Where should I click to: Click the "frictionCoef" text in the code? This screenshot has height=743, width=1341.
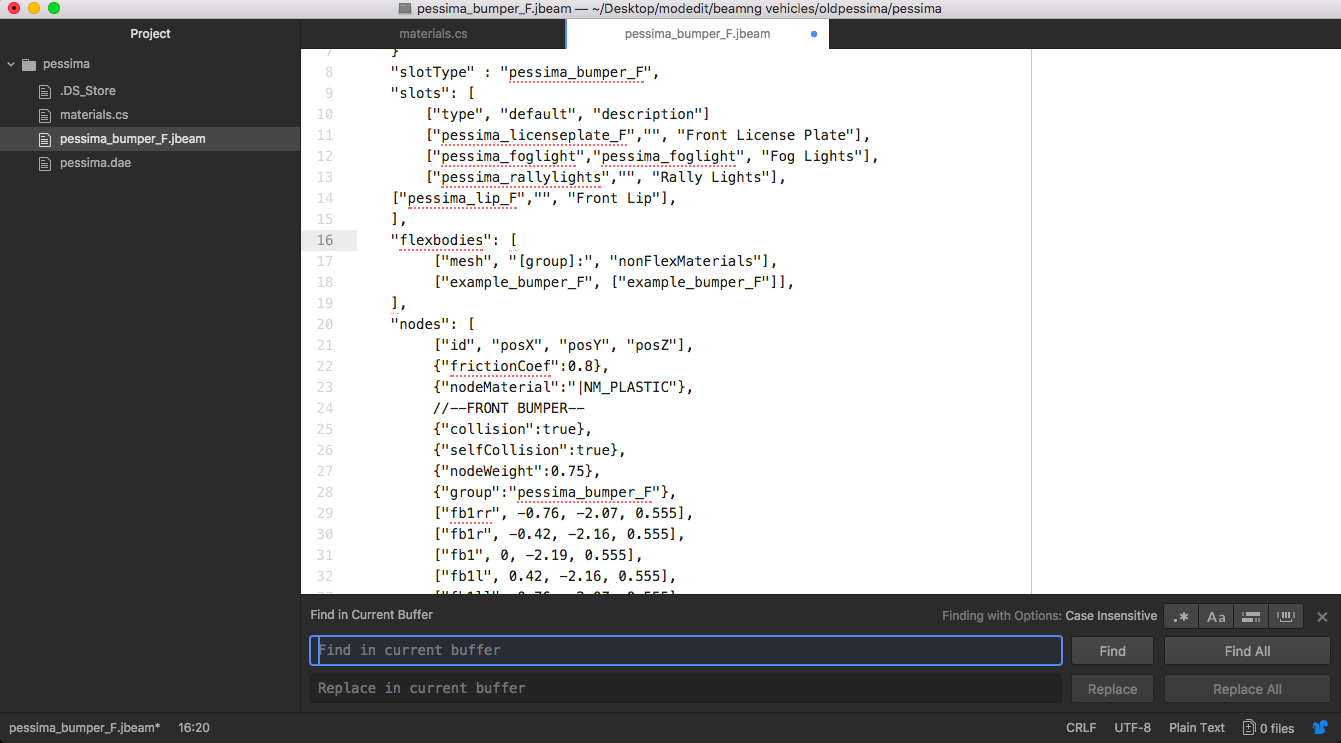501,366
